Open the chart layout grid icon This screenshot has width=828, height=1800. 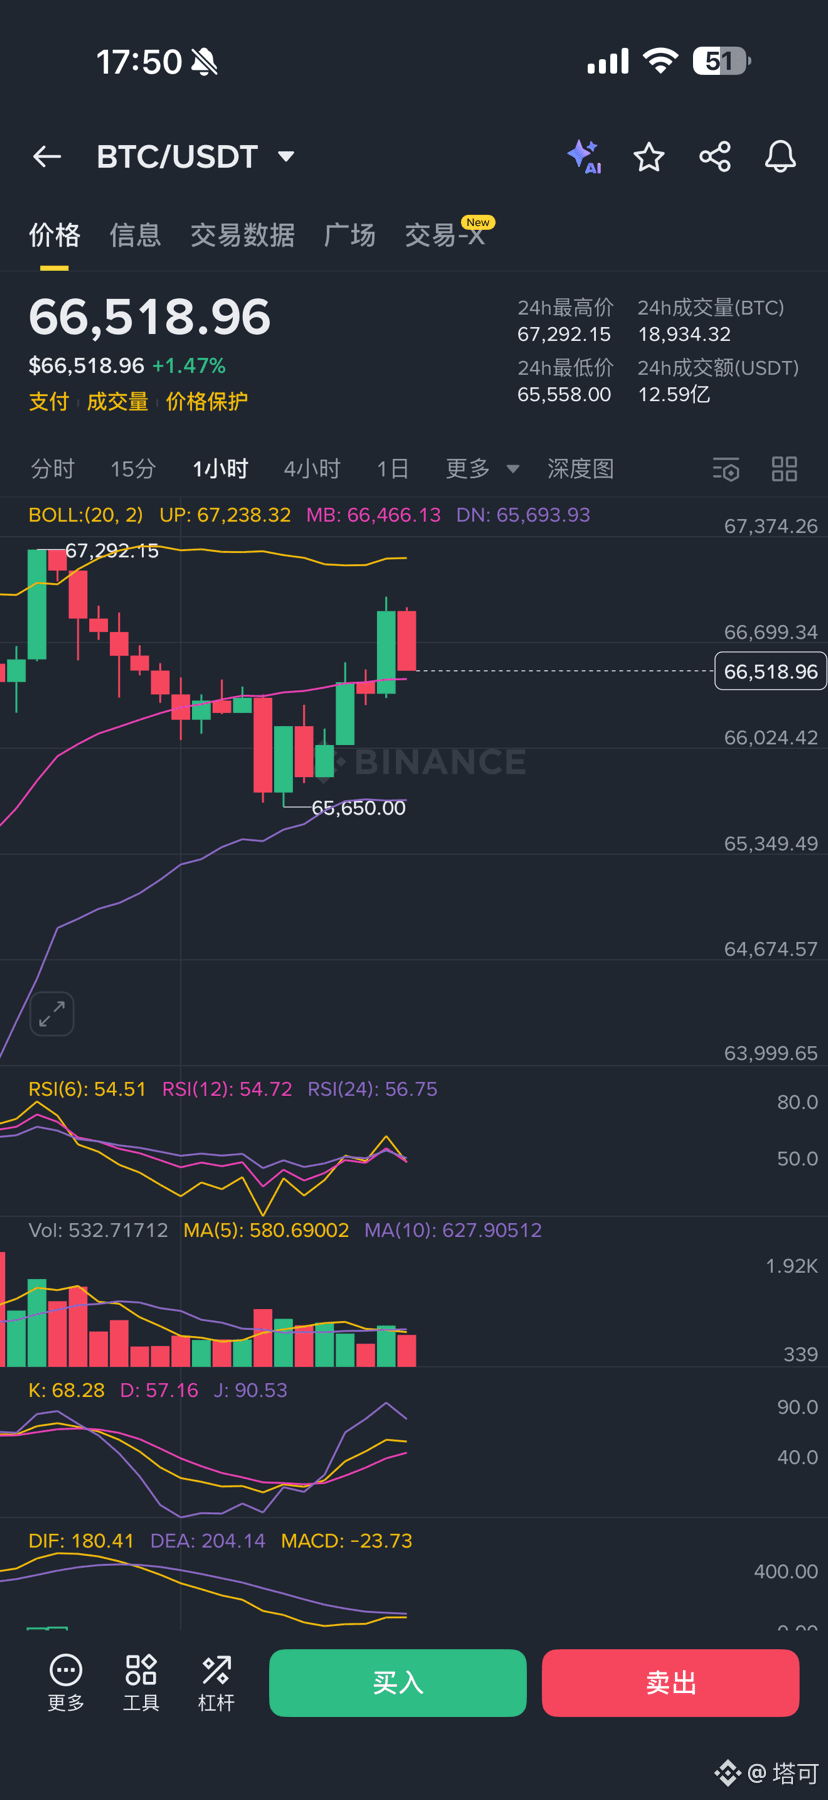(785, 469)
